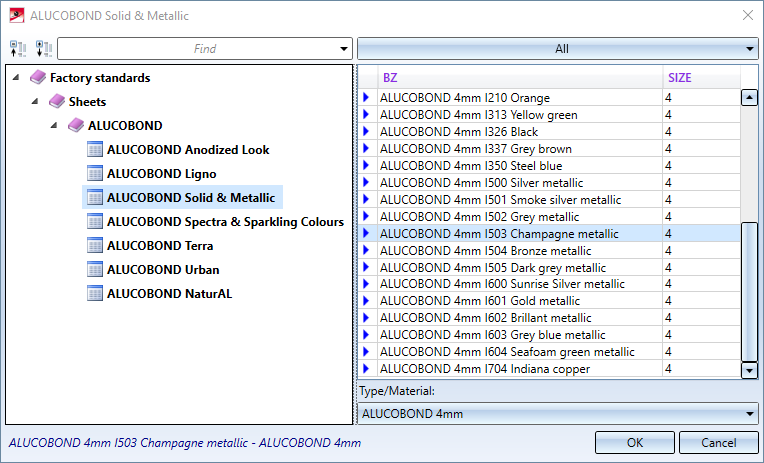Close the ALUCOBOND dialog window

pos(747,15)
